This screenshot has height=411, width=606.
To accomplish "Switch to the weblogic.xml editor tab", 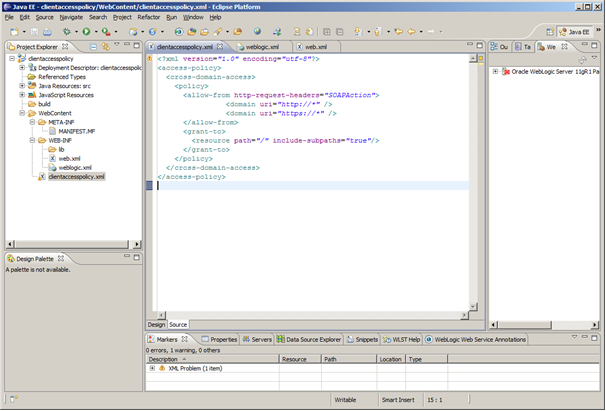I will (x=264, y=47).
